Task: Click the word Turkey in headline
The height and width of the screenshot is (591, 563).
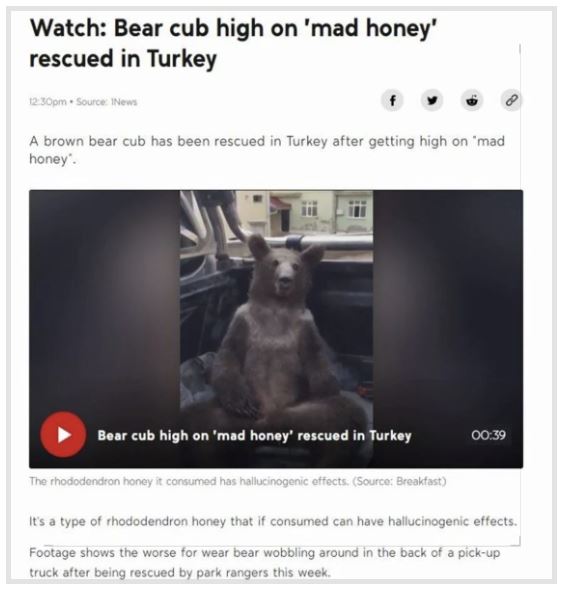Action: (x=182, y=59)
